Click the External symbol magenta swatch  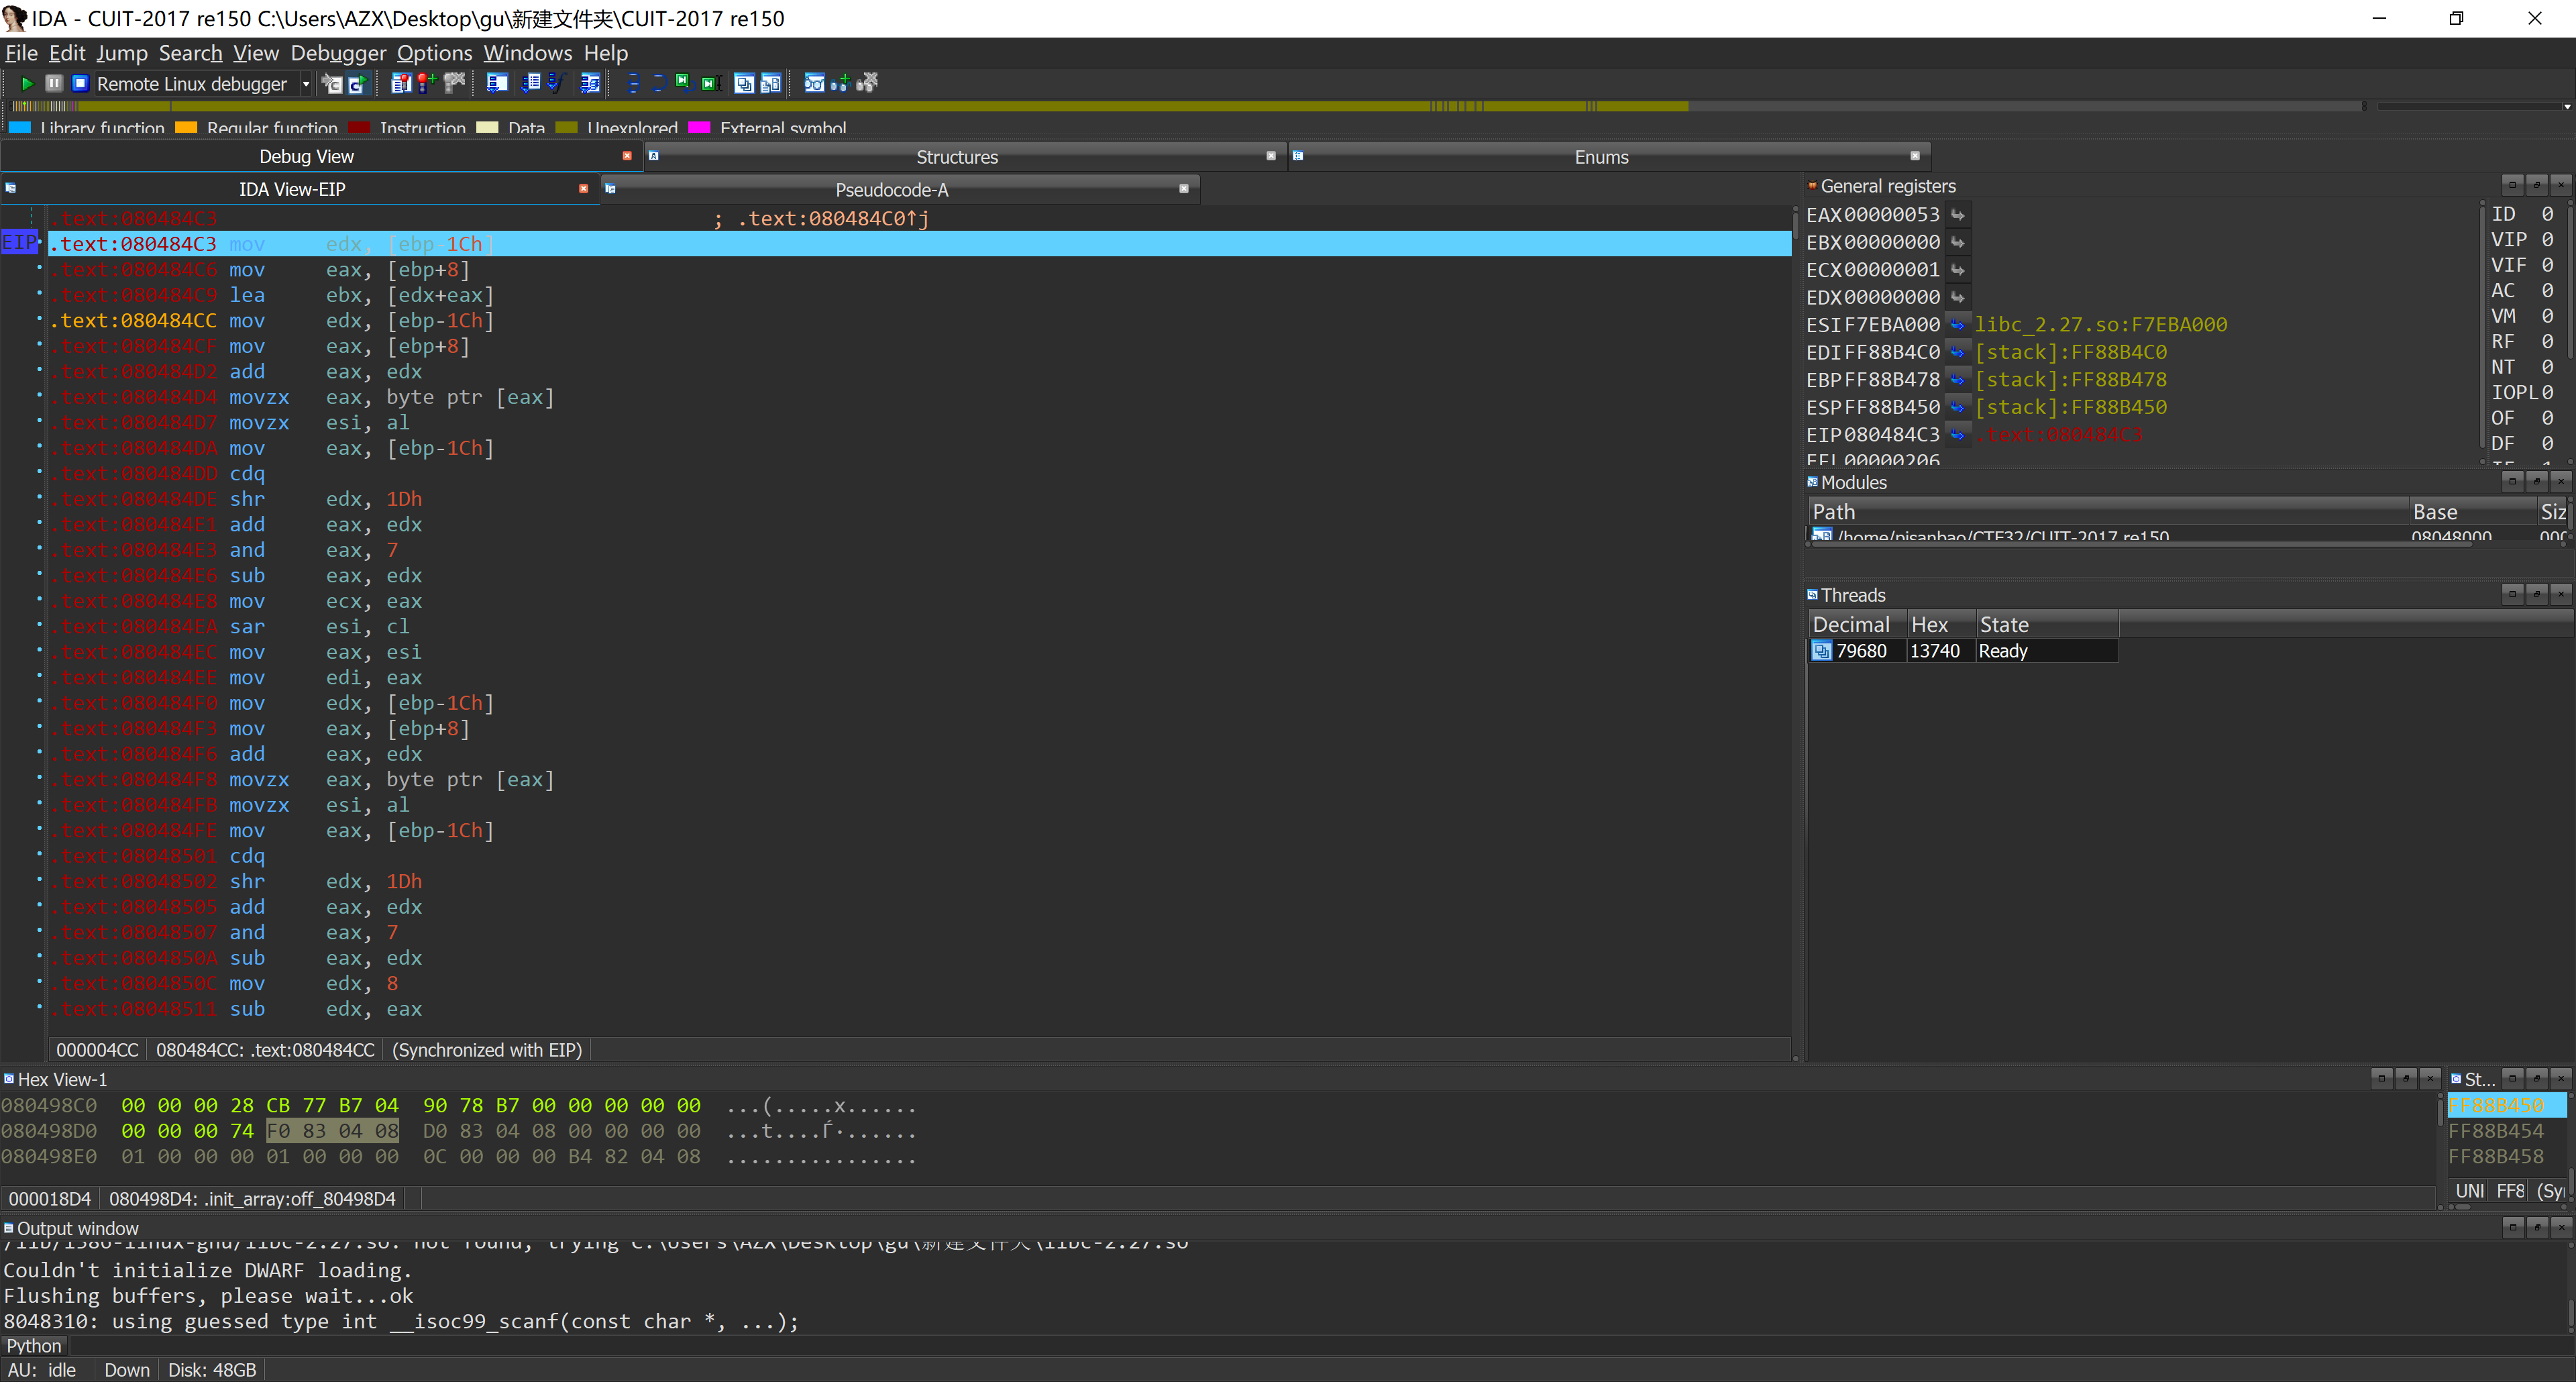click(699, 128)
